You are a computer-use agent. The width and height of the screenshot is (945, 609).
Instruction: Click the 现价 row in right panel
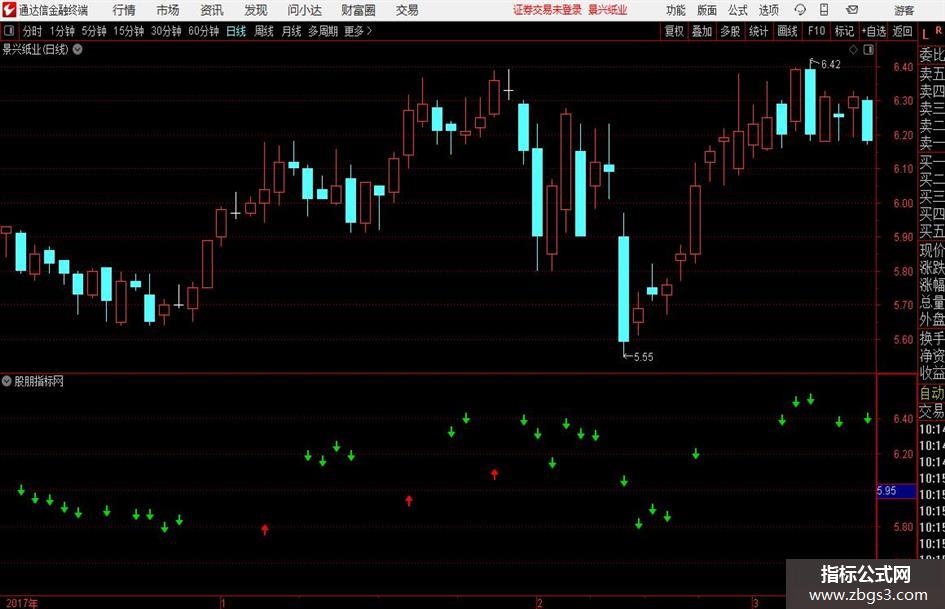point(932,250)
